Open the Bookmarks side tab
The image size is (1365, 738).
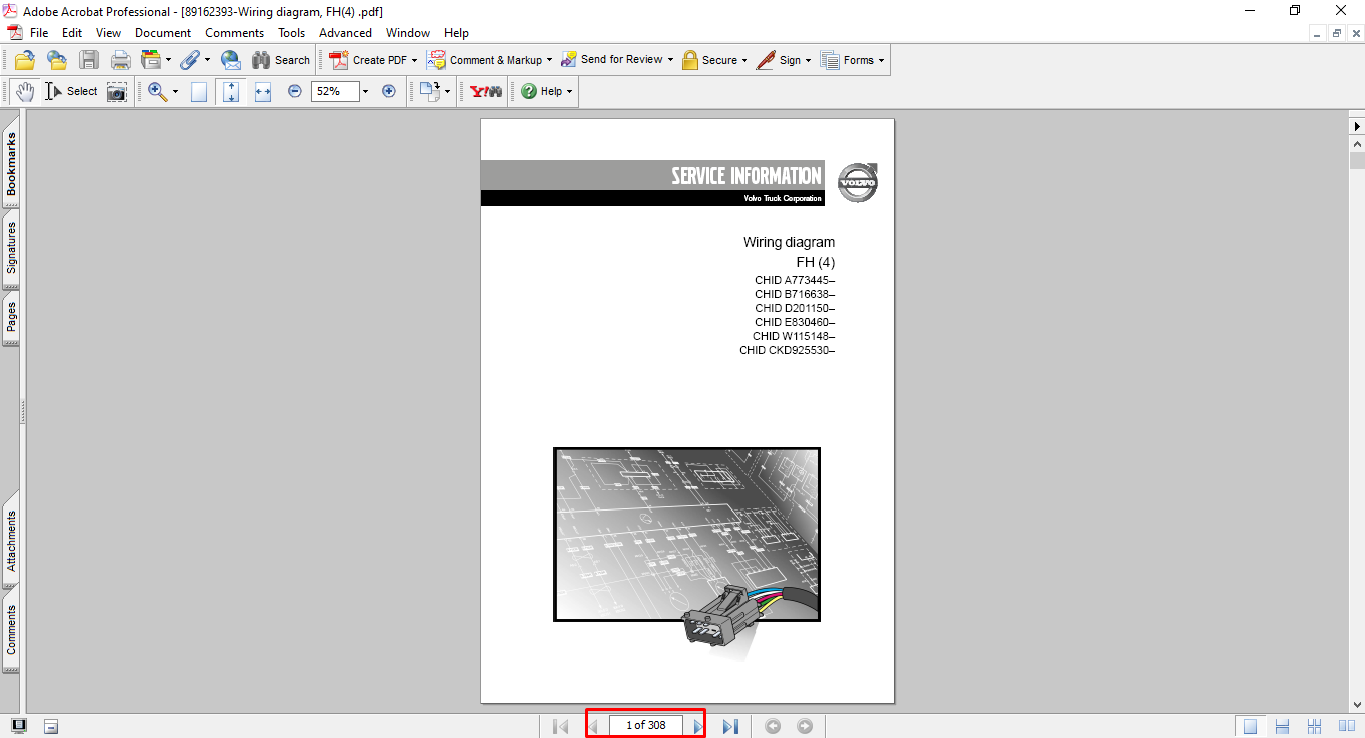click(x=11, y=165)
